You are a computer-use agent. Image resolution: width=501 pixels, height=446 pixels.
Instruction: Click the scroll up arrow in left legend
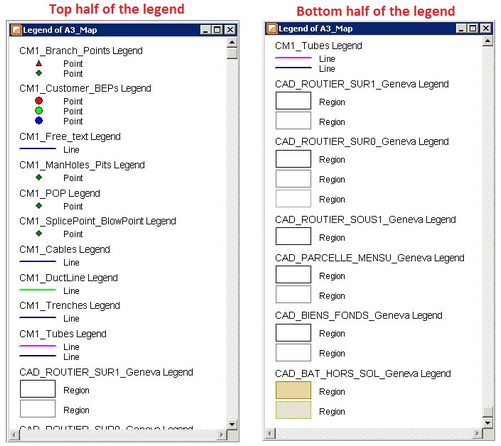[x=232, y=43]
